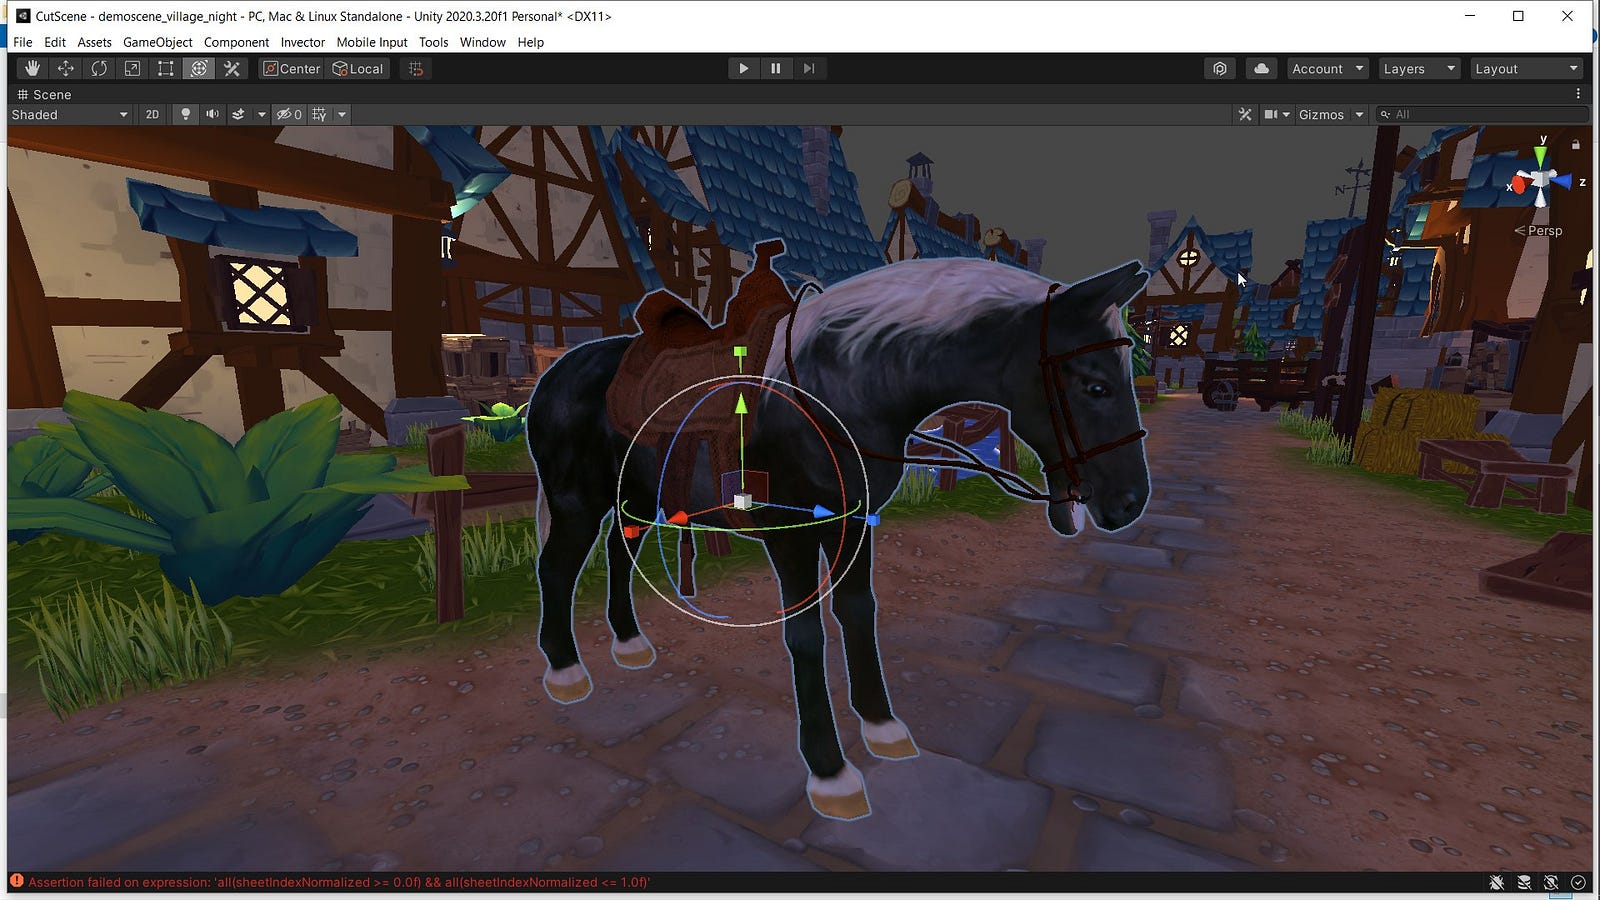Click the Unity logo in title bar
Image resolution: width=1600 pixels, height=900 pixels.
[23, 16]
